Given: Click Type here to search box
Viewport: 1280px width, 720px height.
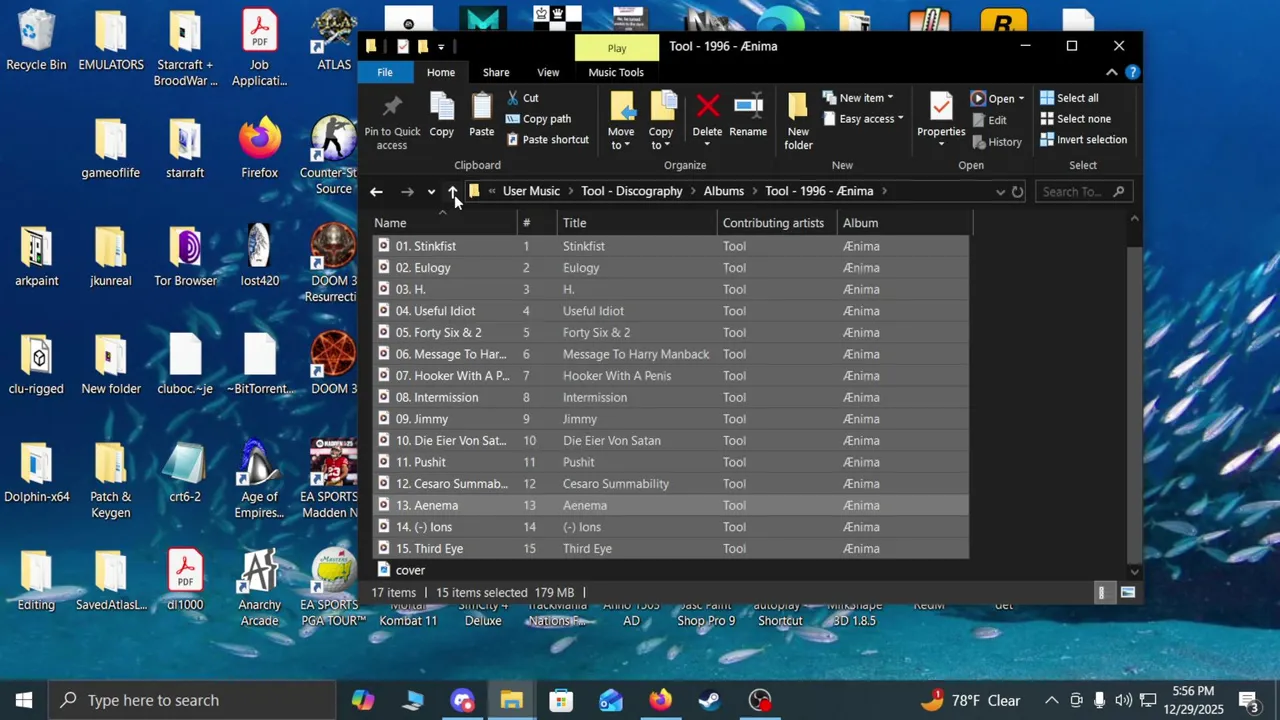Looking at the screenshot, I should (192, 700).
